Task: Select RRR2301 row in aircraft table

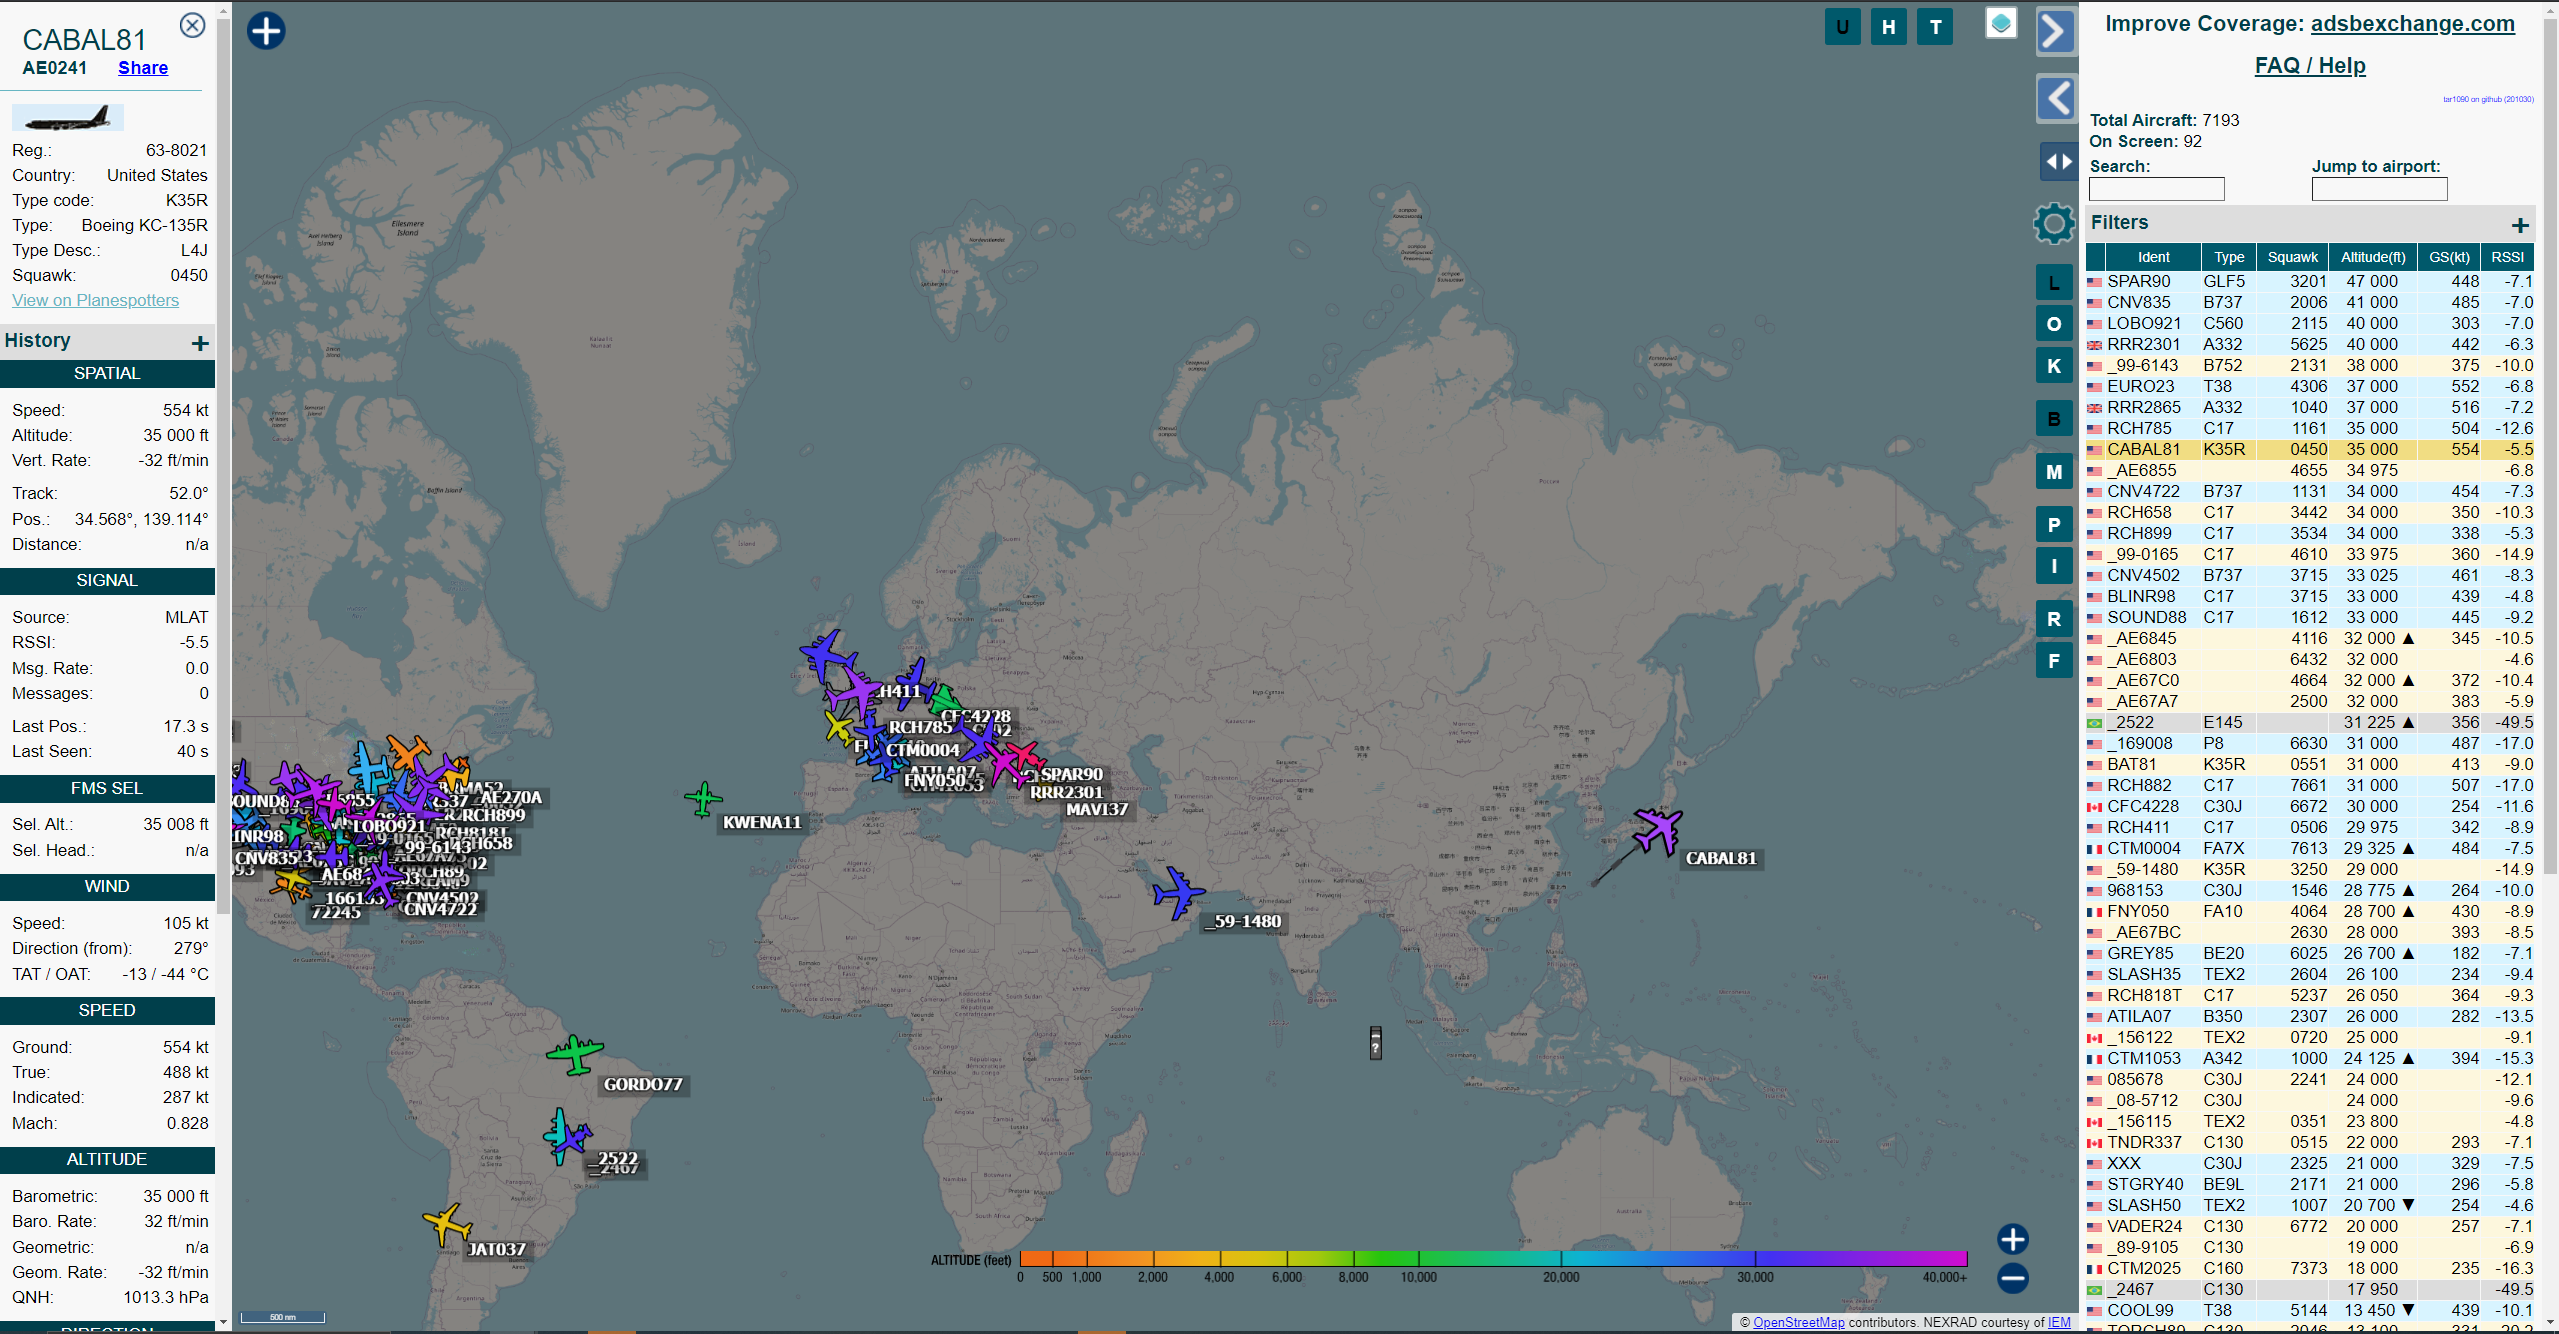Action: (2309, 345)
